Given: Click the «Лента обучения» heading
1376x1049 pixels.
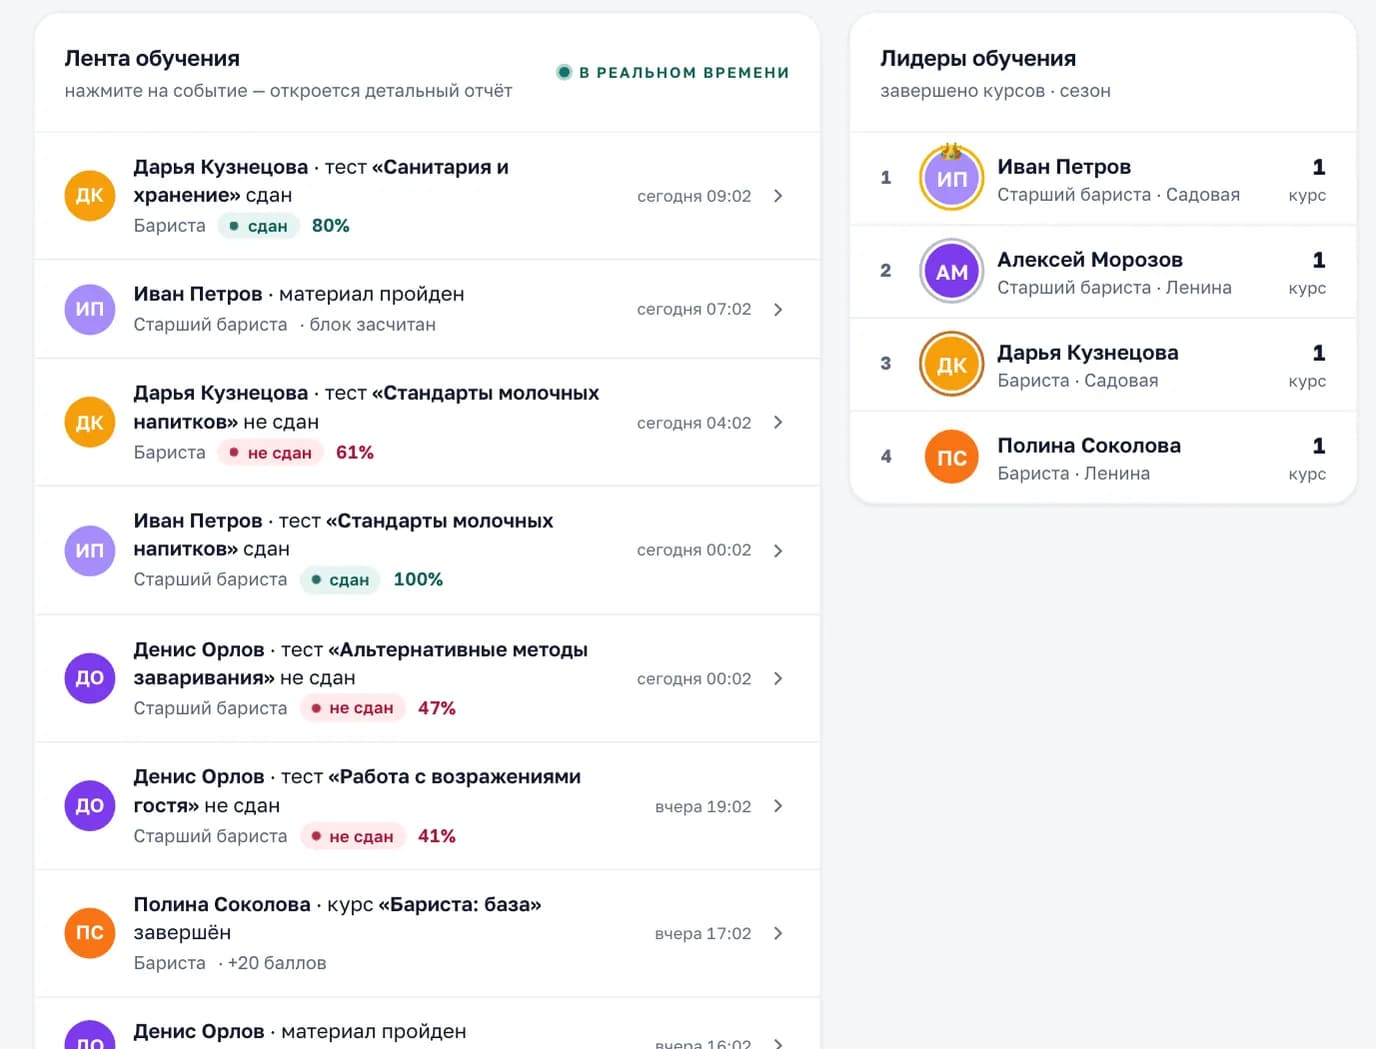Looking at the screenshot, I should pyautogui.click(x=152, y=58).
